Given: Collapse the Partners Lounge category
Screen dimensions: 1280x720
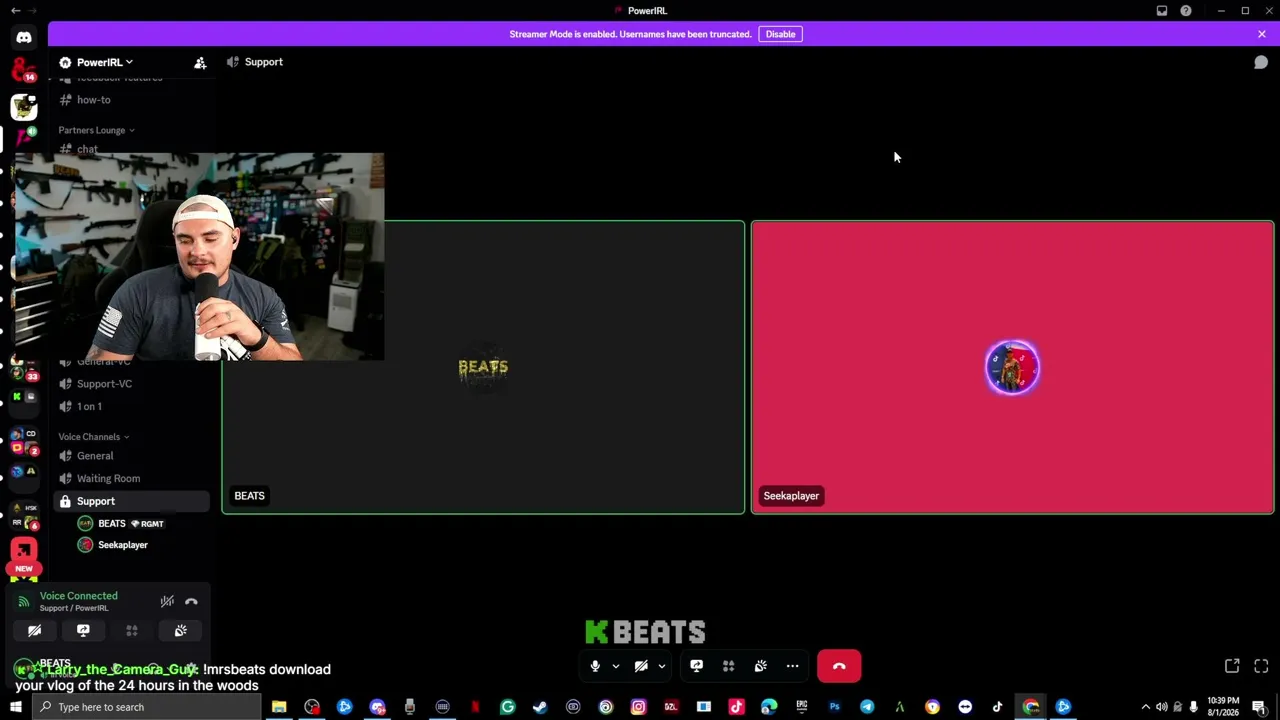Looking at the screenshot, I should (x=96, y=130).
